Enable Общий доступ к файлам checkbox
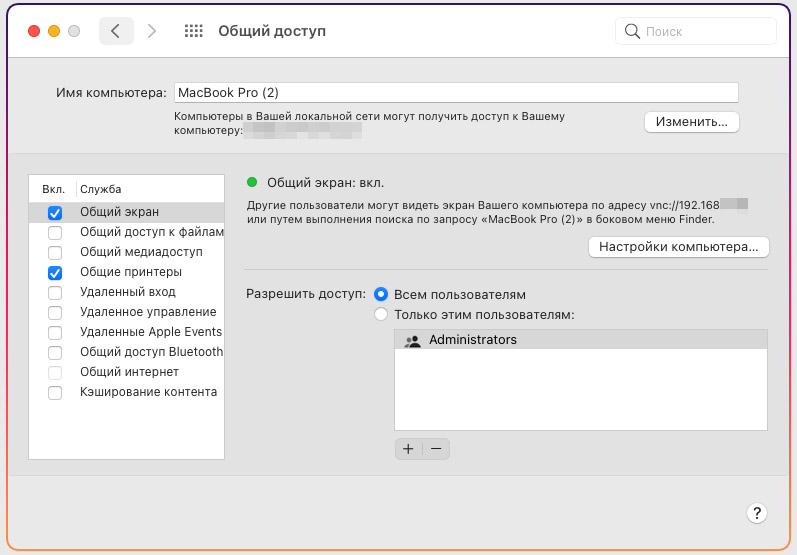 55,232
